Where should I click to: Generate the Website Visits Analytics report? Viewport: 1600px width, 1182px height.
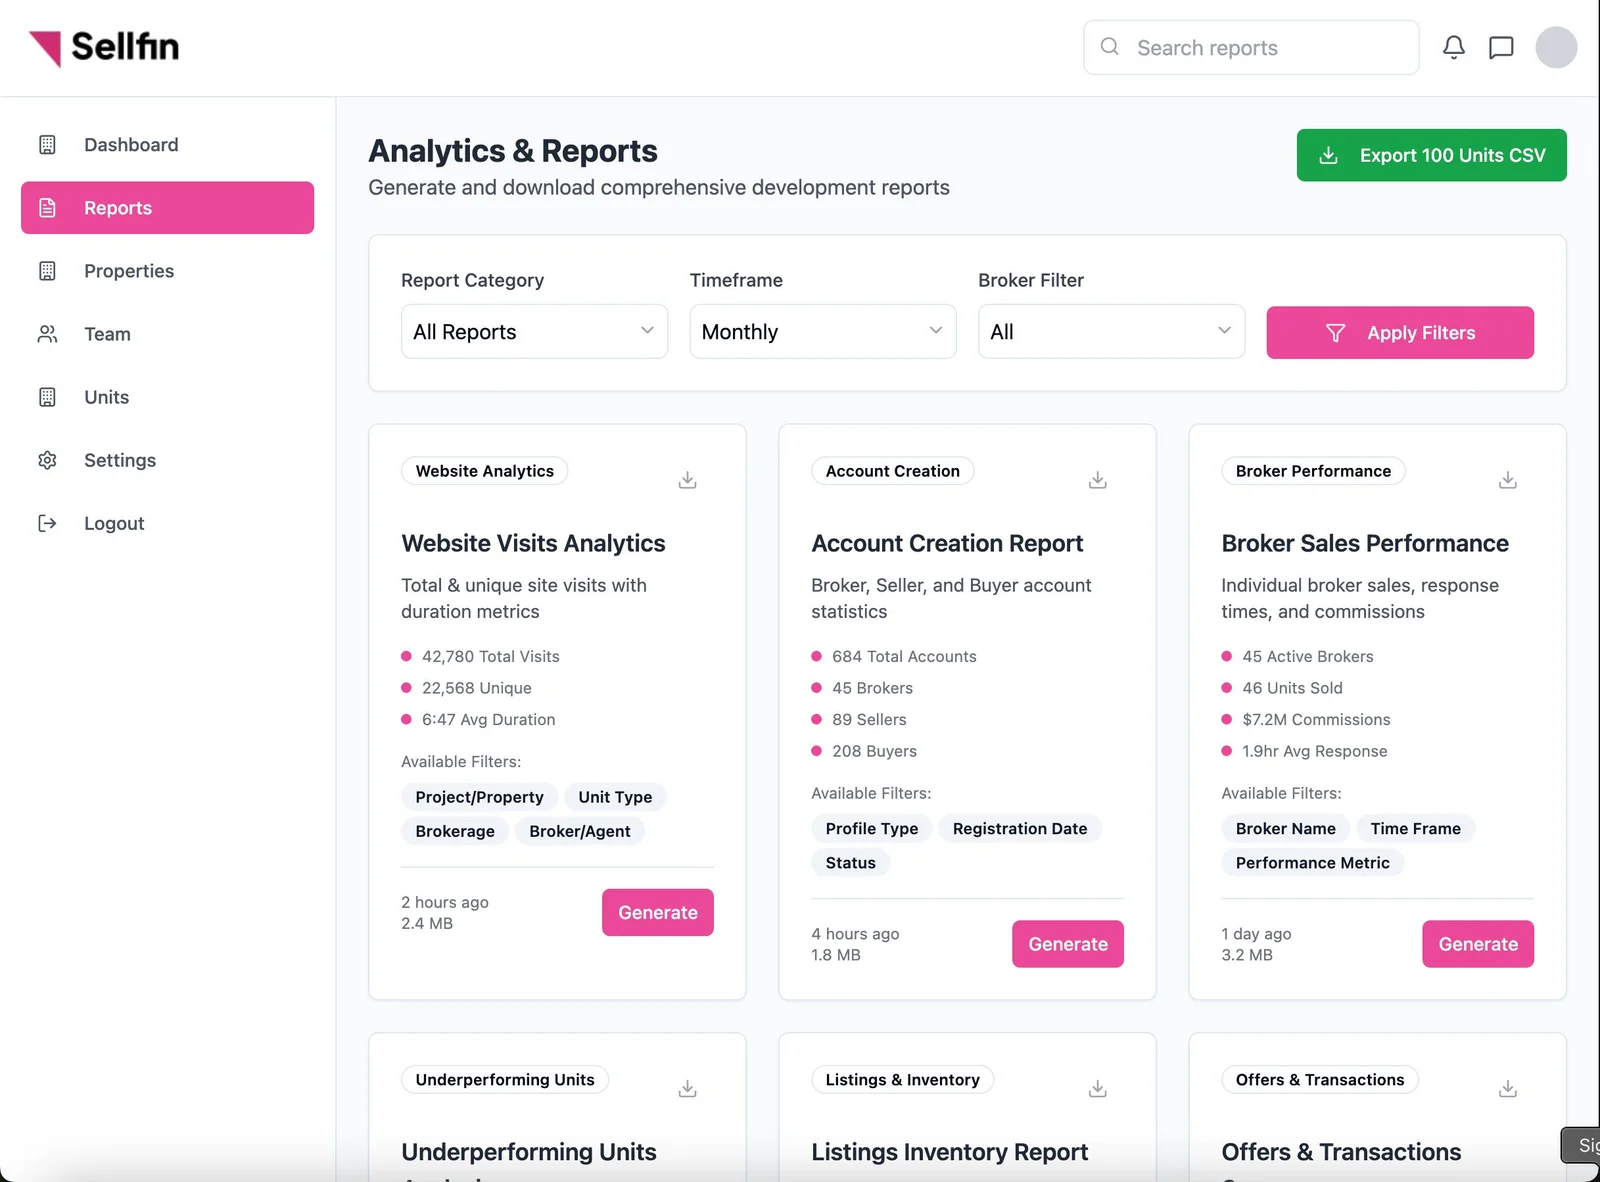pos(657,912)
